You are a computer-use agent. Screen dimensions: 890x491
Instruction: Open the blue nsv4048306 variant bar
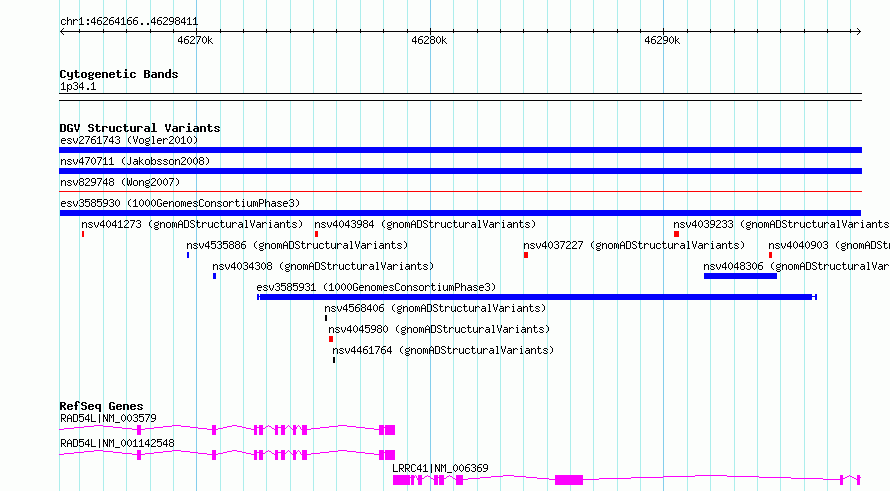[740, 276]
